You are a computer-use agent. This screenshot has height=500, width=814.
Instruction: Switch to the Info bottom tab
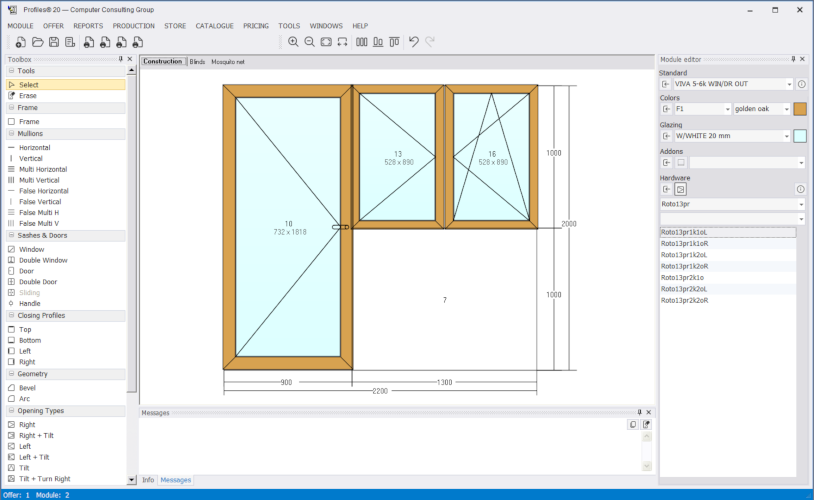pyautogui.click(x=148, y=480)
